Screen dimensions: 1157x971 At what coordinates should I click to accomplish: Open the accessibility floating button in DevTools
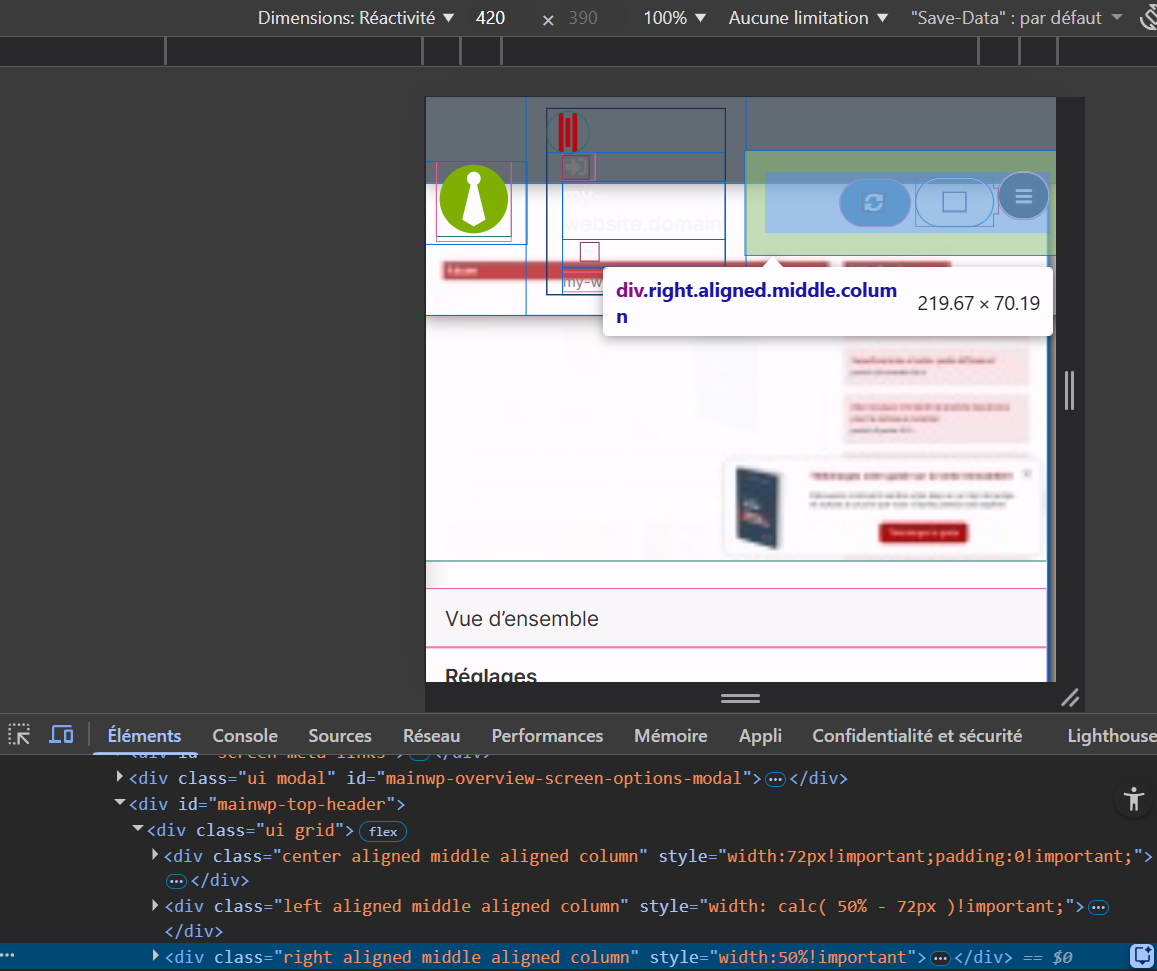coord(1133,799)
